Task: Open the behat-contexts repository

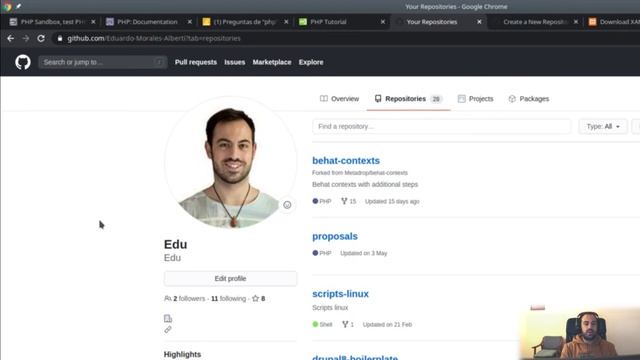Action: [x=346, y=160]
